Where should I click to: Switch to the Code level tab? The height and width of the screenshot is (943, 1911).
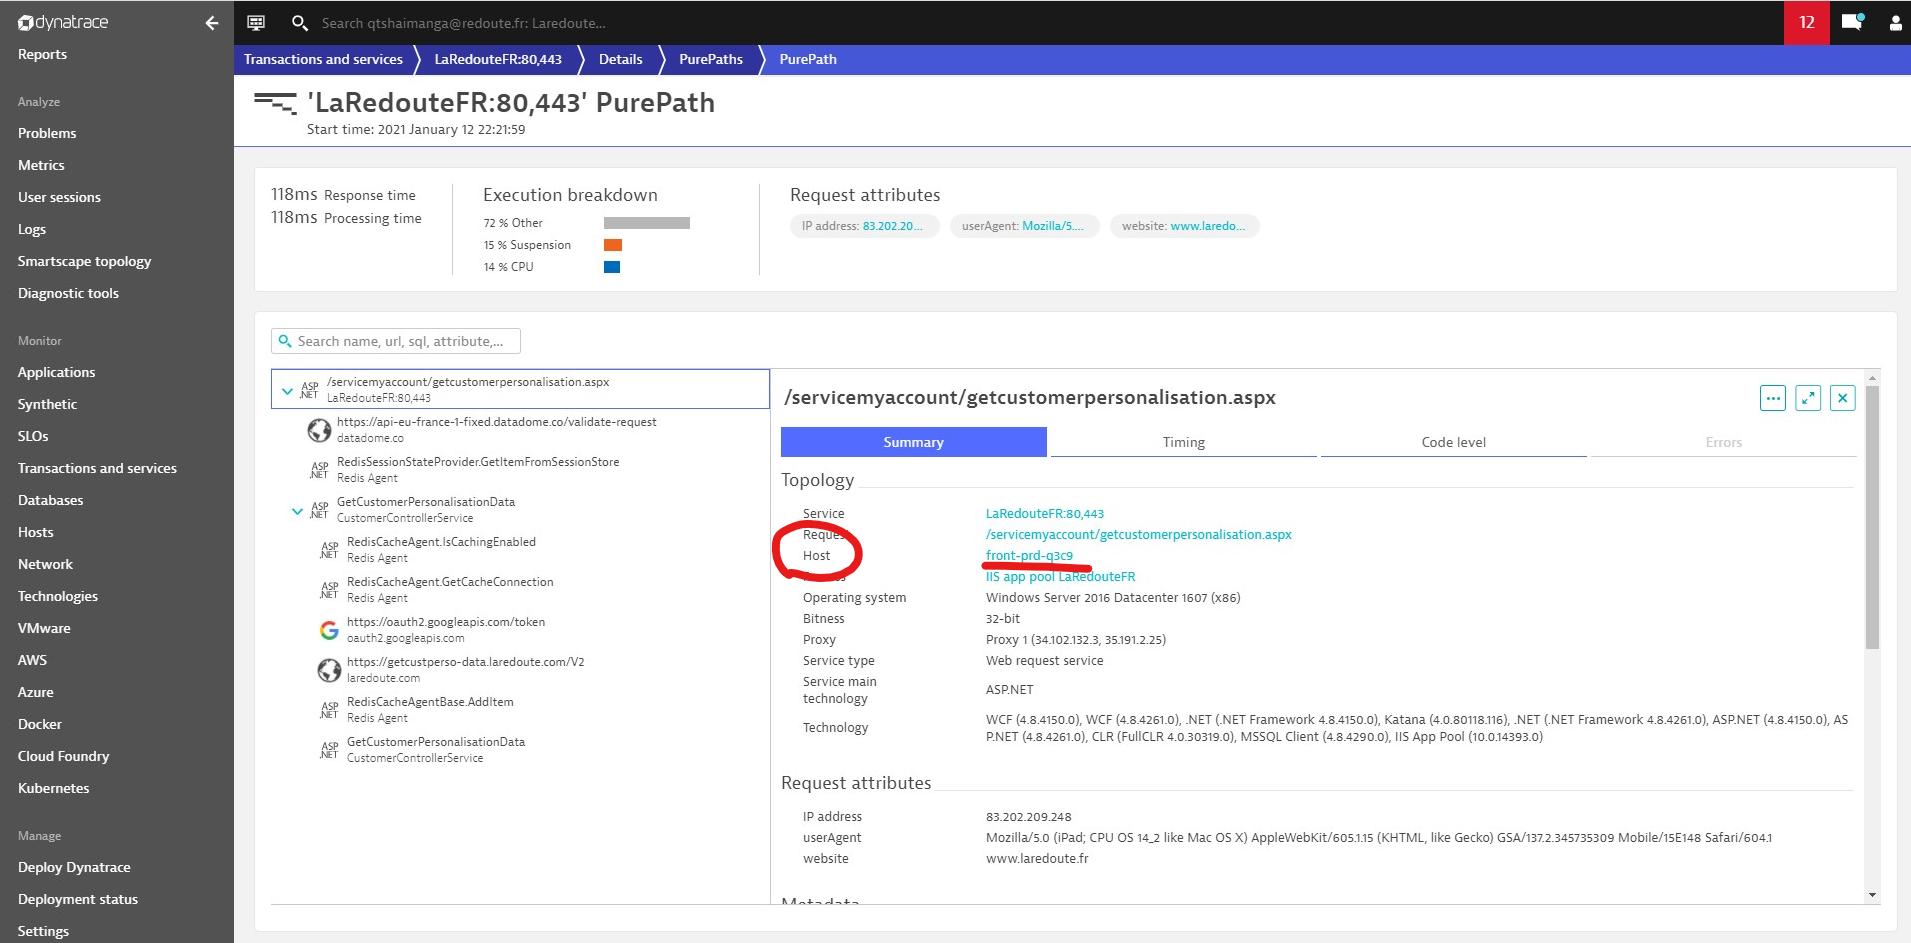pyautogui.click(x=1453, y=442)
